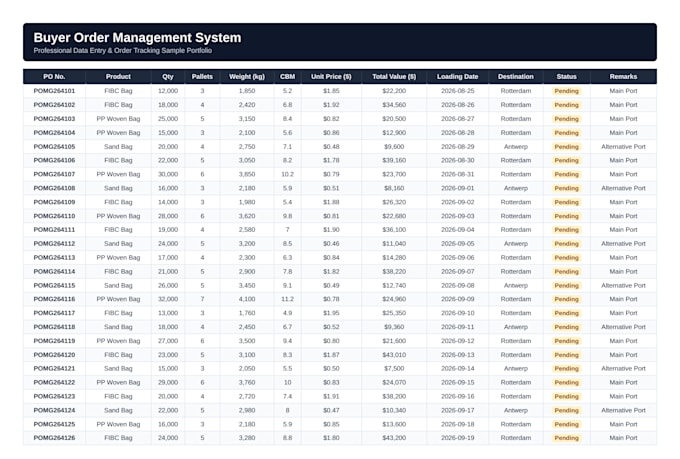
Task: Click loading date 2026-08-31
Action: point(458,174)
